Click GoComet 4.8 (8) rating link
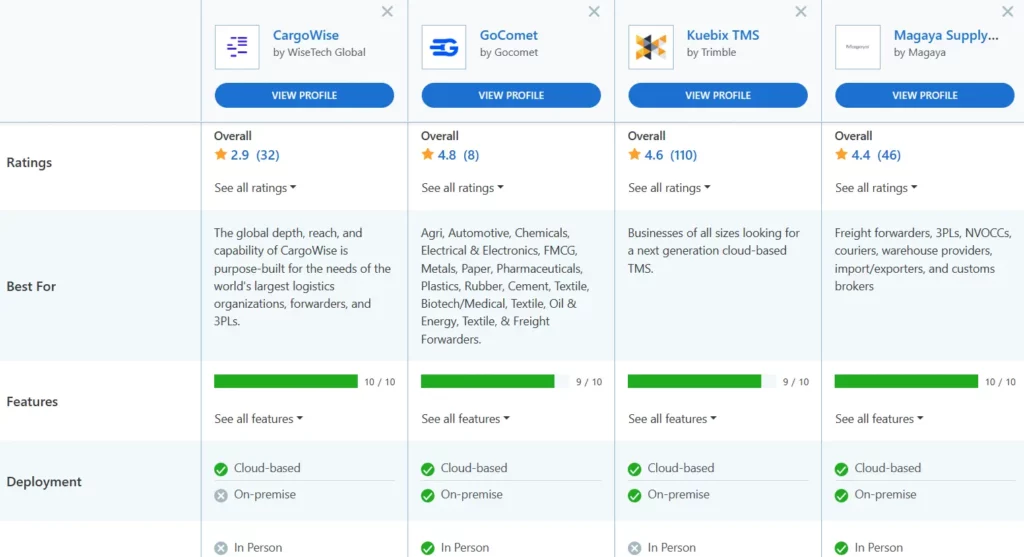This screenshot has width=1024, height=557. (458, 155)
